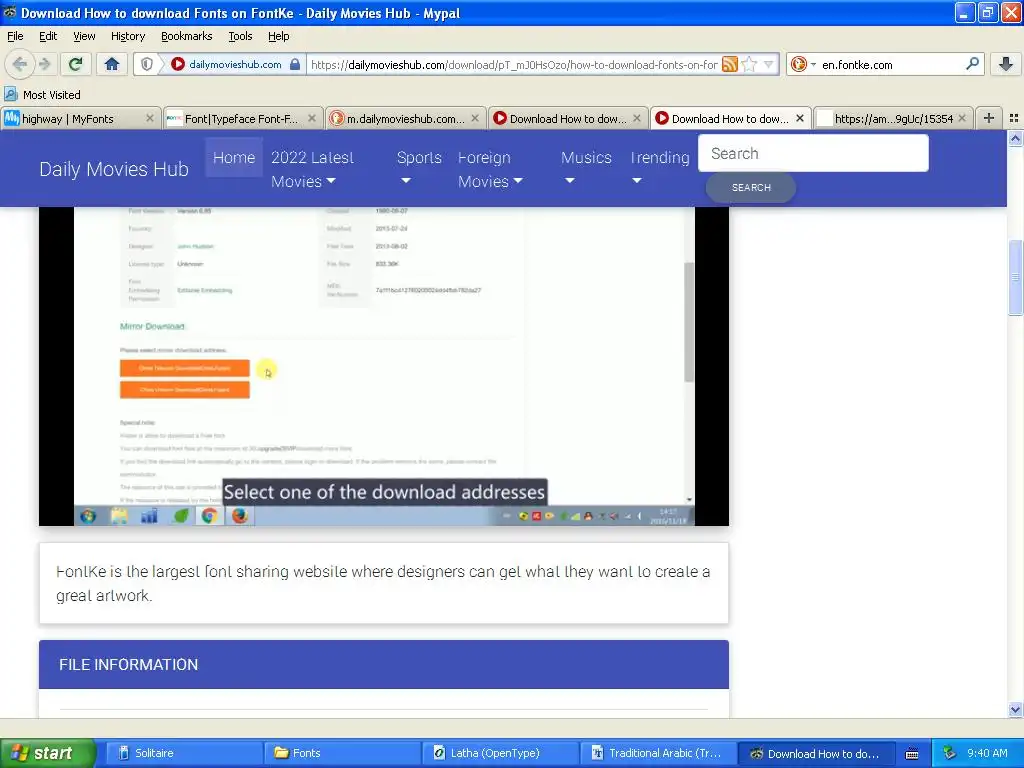Click the magnifier icon in browser search box
The height and width of the screenshot is (768, 1024).
[972, 64]
